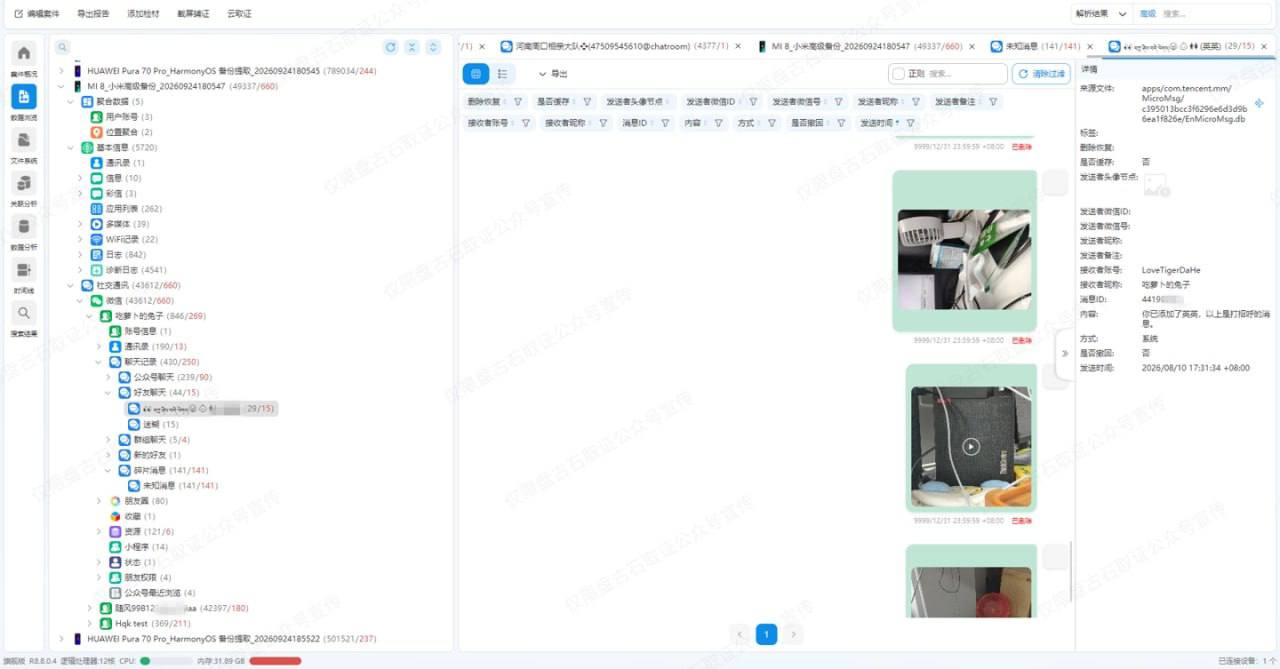This screenshot has width=1280, height=669.
Task: Expand the 群组聊天 node
Action: click(x=108, y=439)
